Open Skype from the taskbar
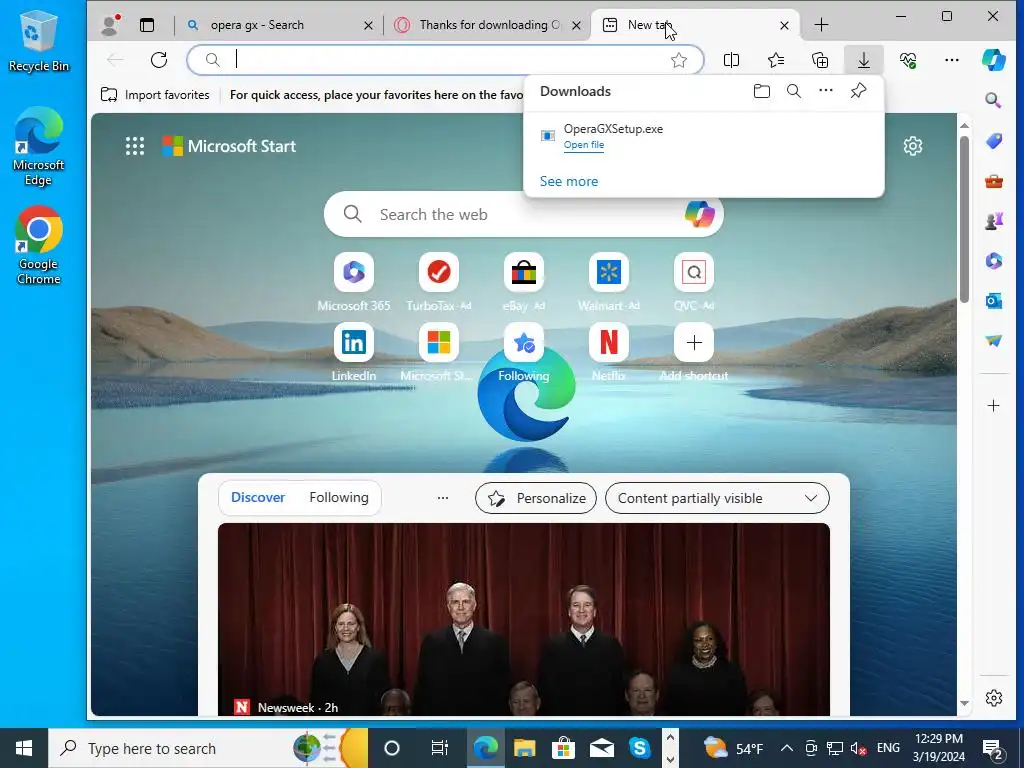 [x=639, y=748]
